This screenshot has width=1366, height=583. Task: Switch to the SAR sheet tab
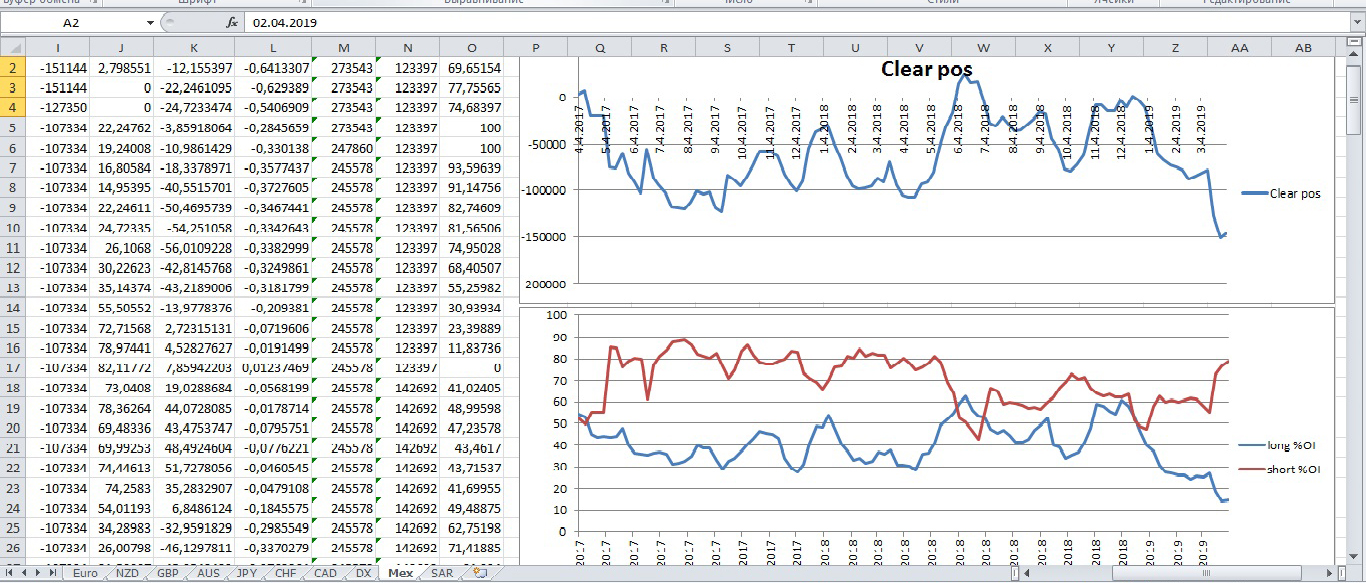441,573
